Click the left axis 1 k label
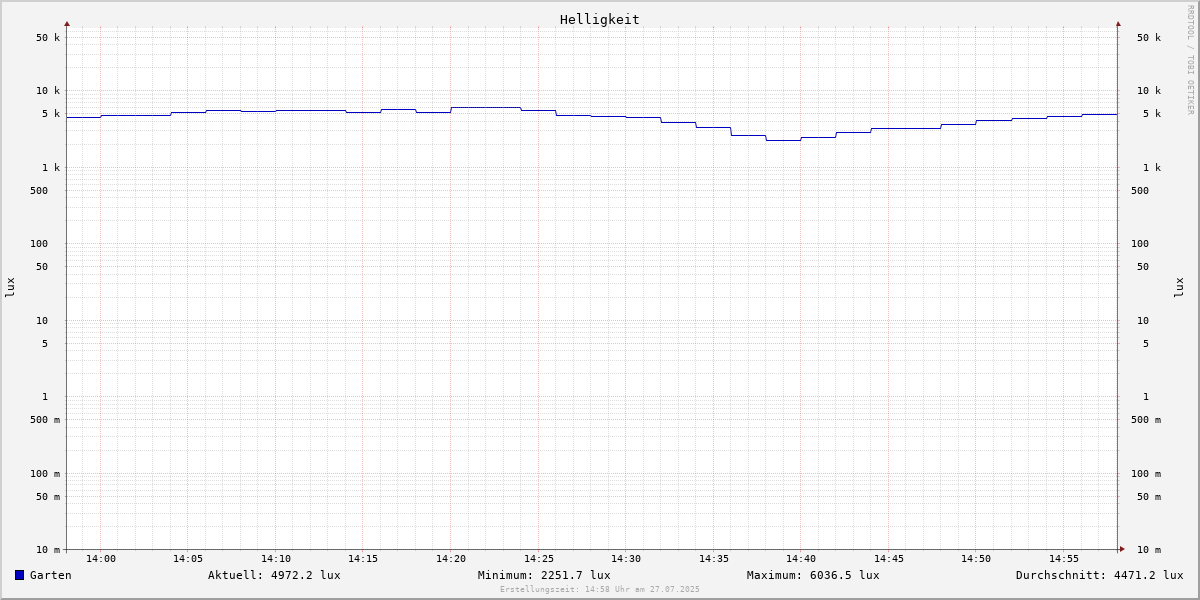This screenshot has width=1200, height=600. (x=51, y=168)
